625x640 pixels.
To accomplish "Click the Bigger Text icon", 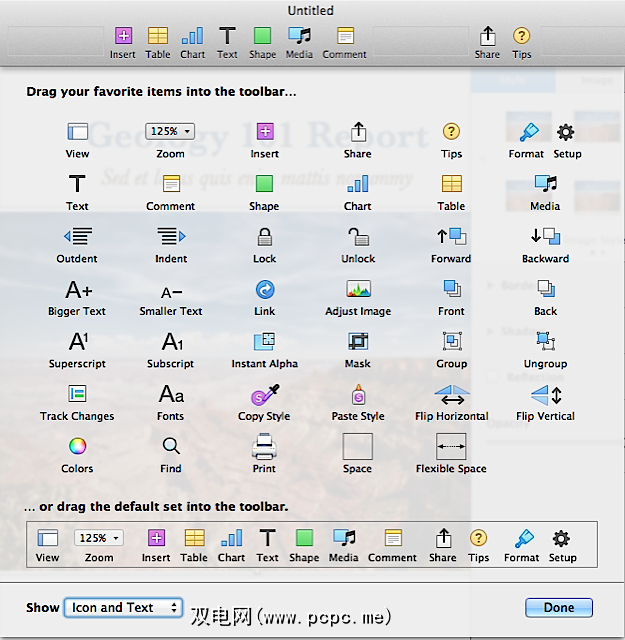I will point(77,290).
